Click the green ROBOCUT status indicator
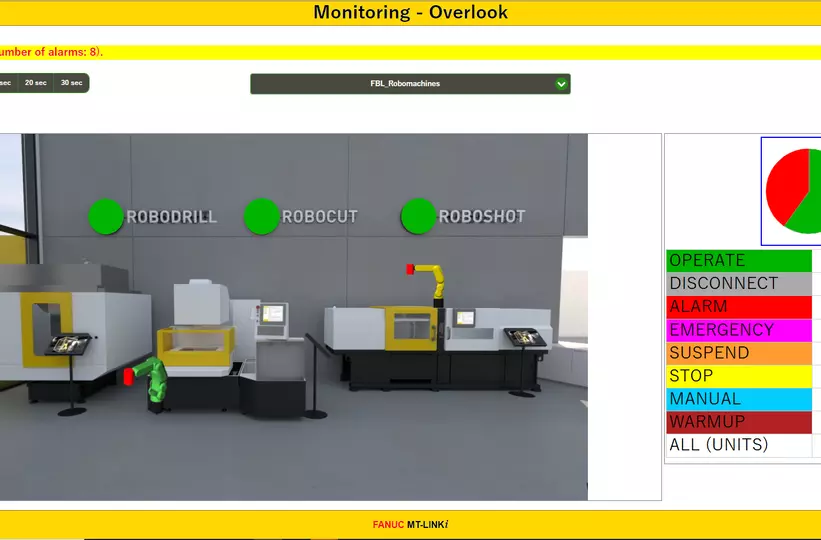This screenshot has height=540, width=821. 262,216
